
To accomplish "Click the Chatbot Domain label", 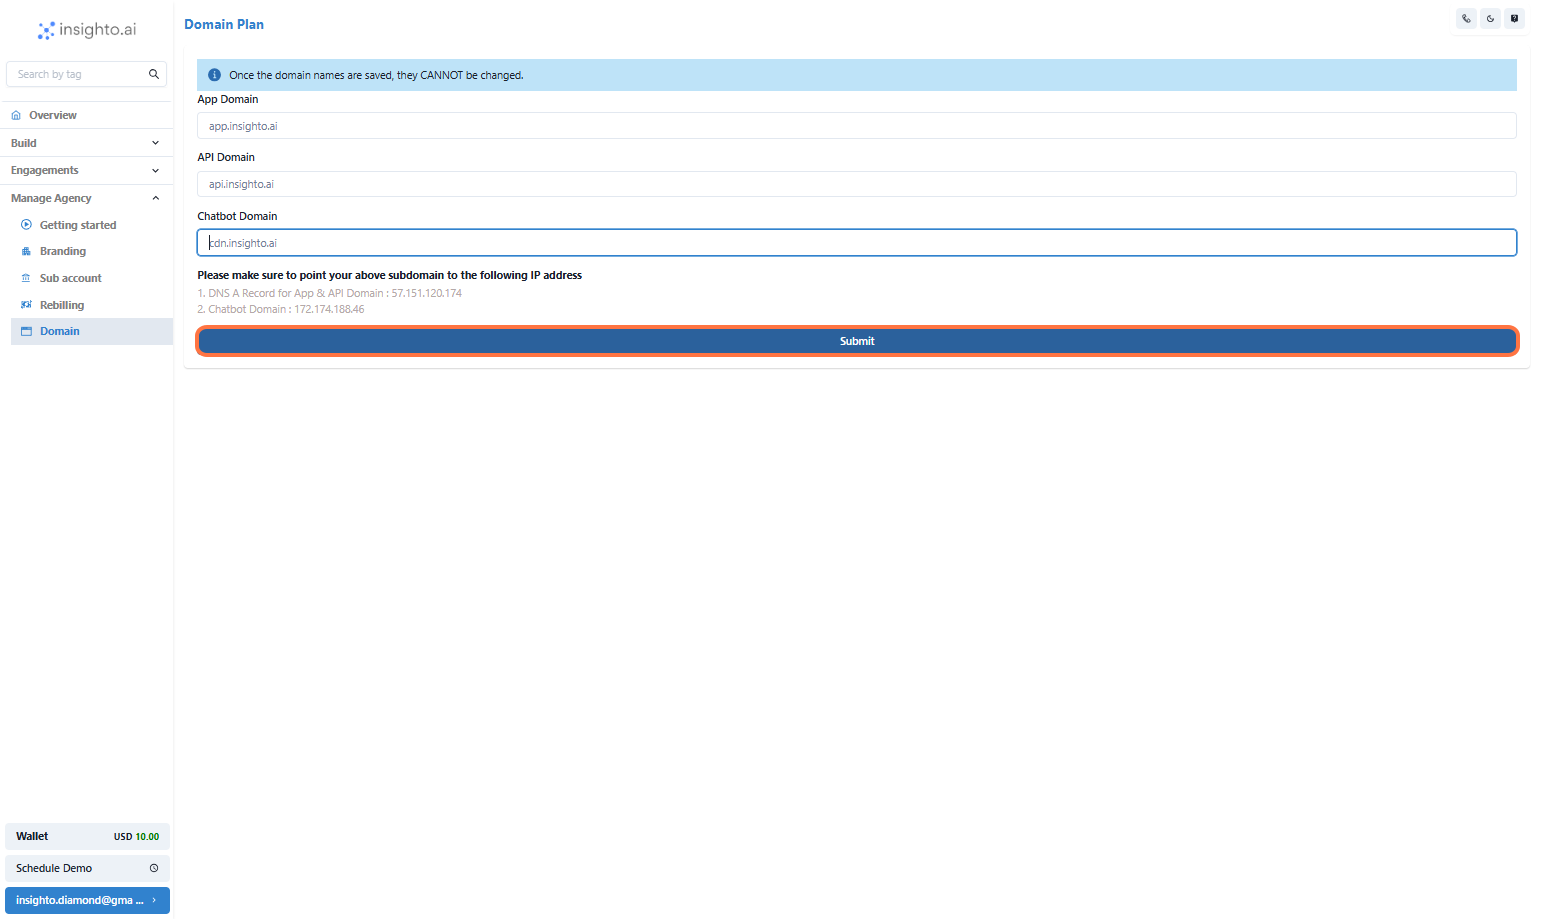I will 237,216.
